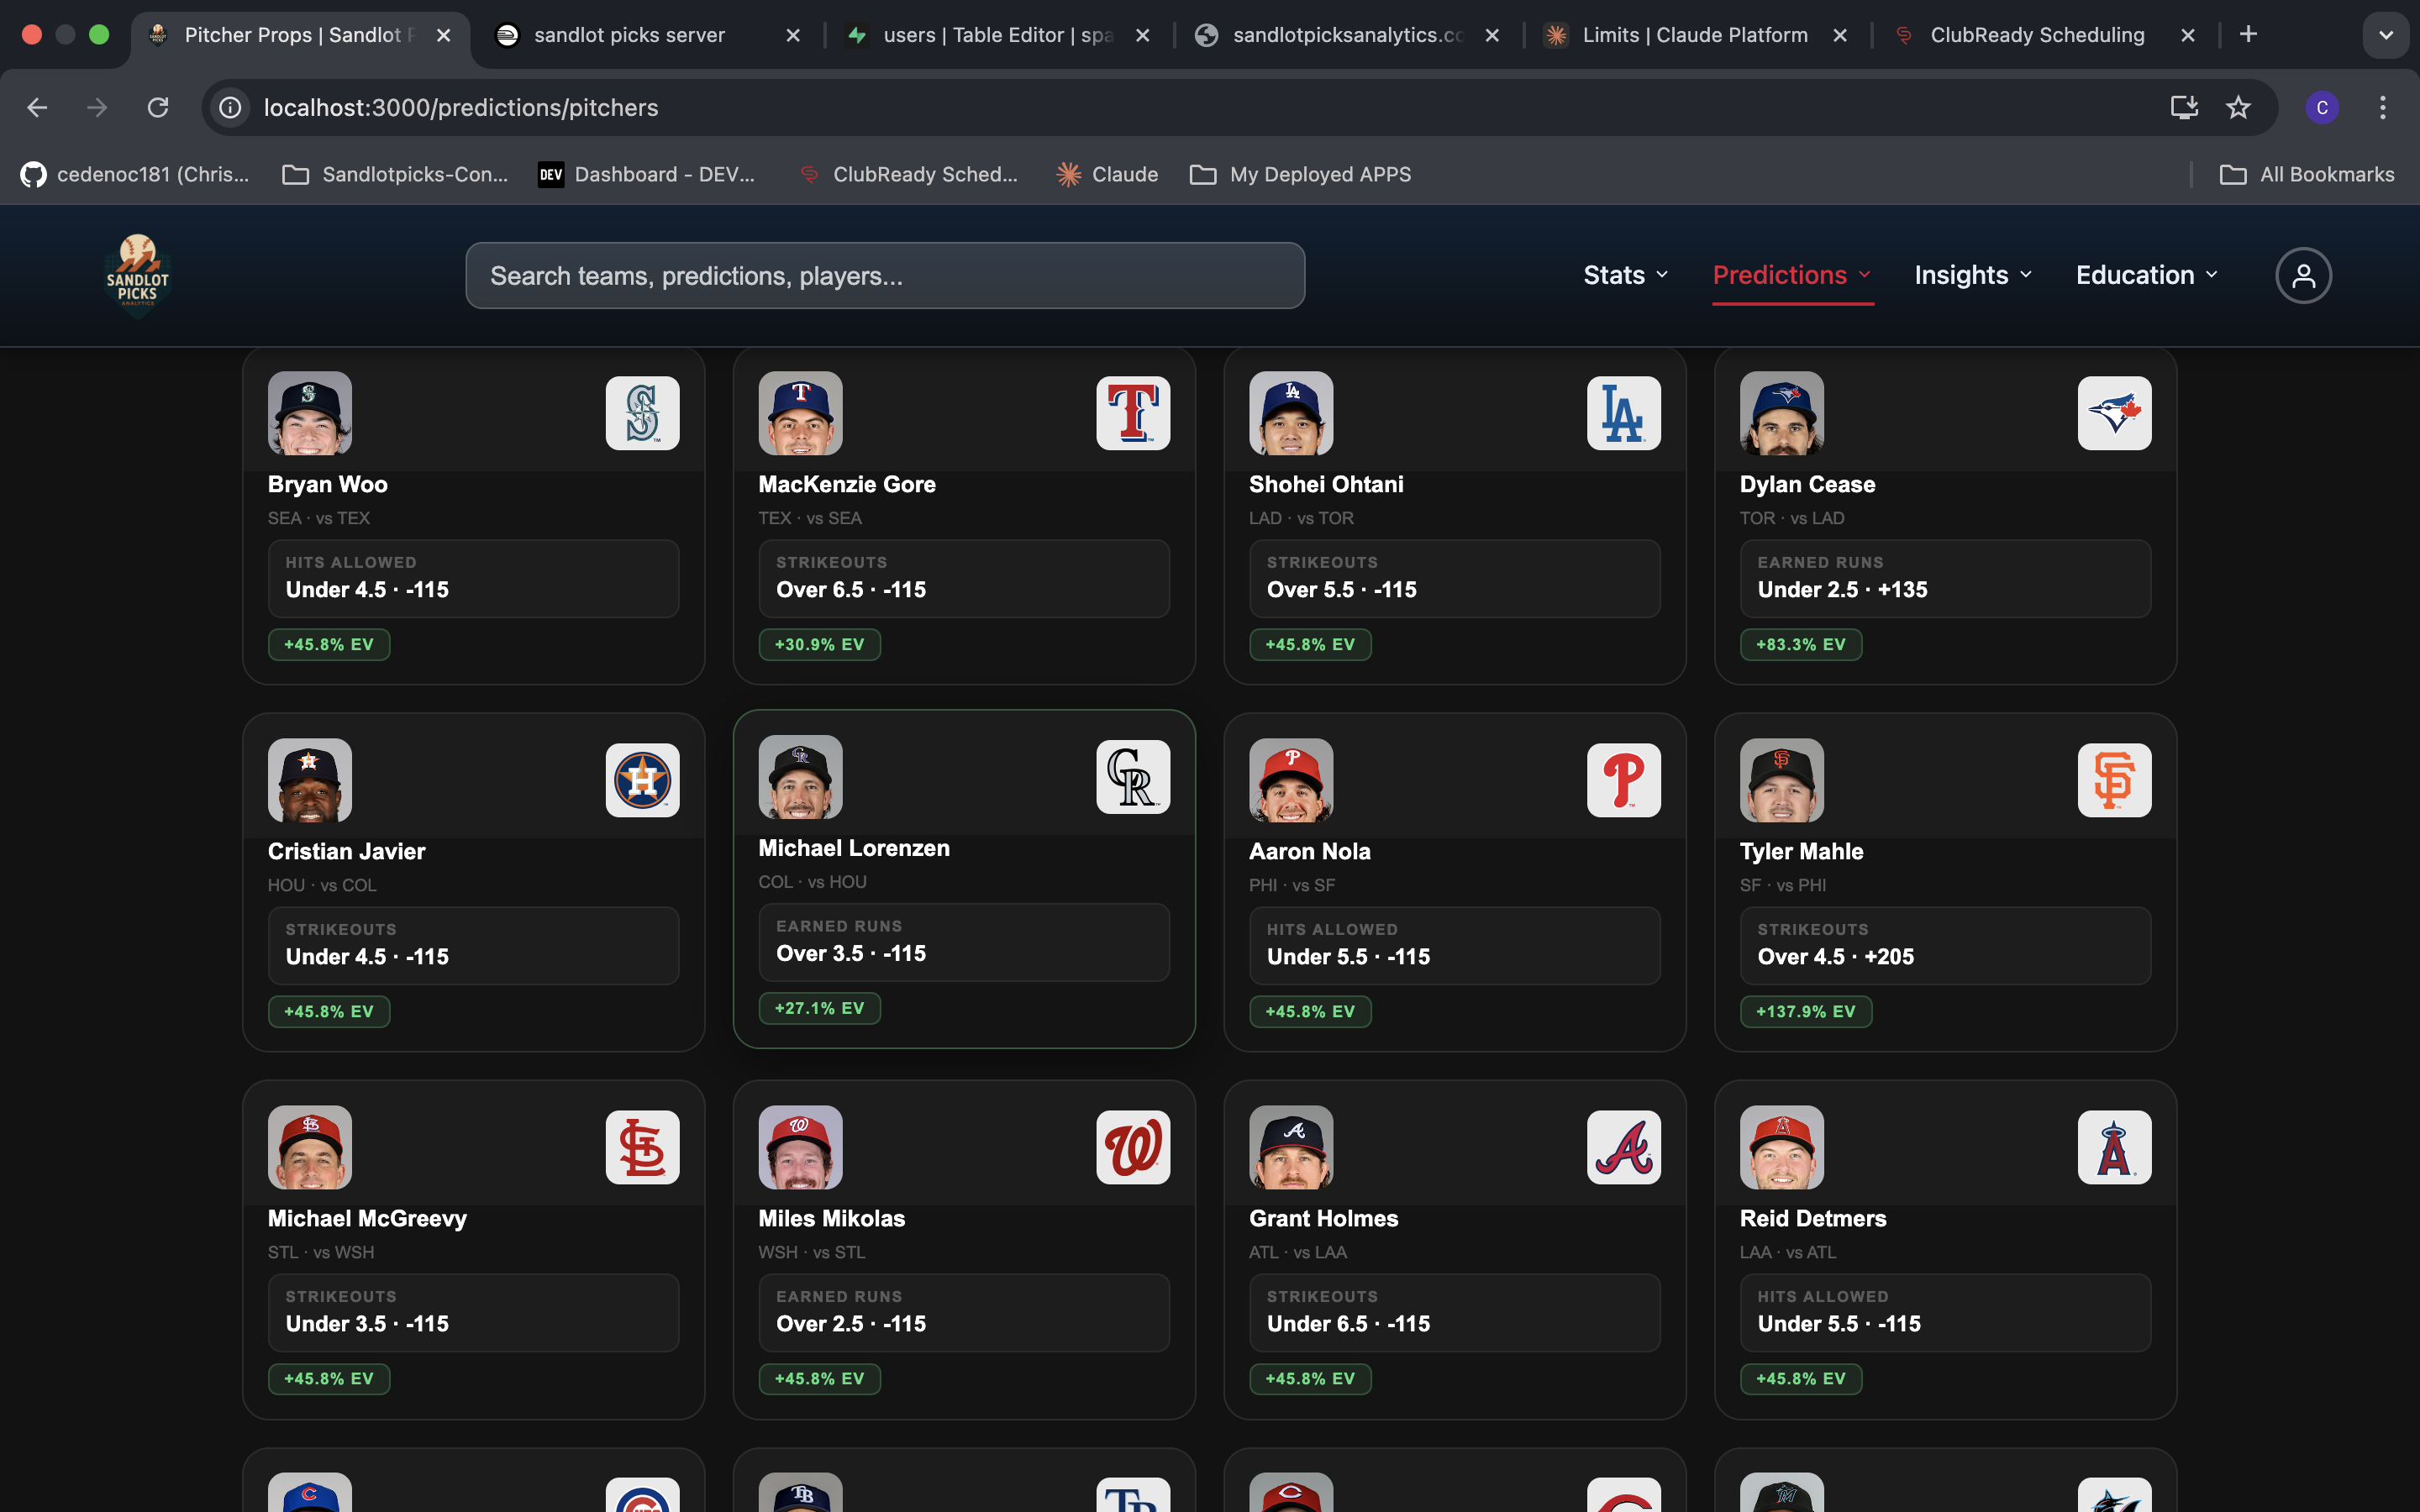The width and height of the screenshot is (2420, 1512).
Task: Click the Dodgers logo on Shohei Ohtani's card
Action: click(1623, 413)
